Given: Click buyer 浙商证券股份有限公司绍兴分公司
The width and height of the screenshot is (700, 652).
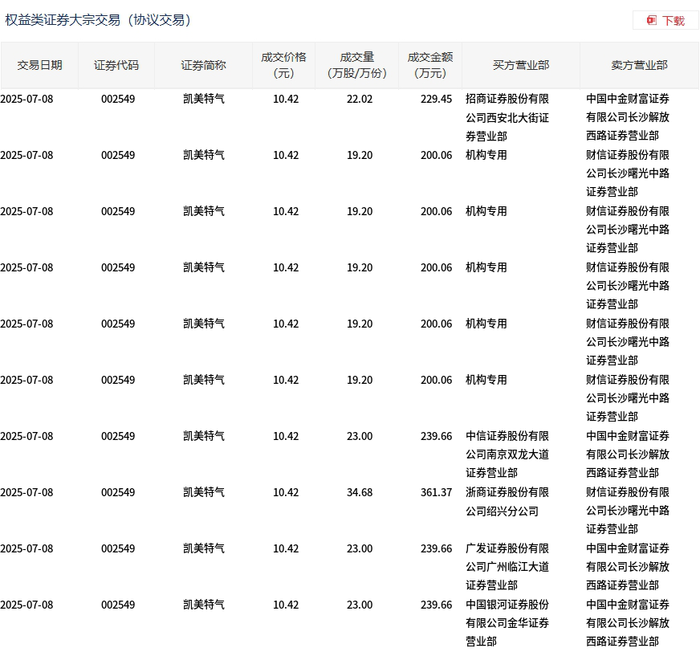Looking at the screenshot, I should coord(507,502).
